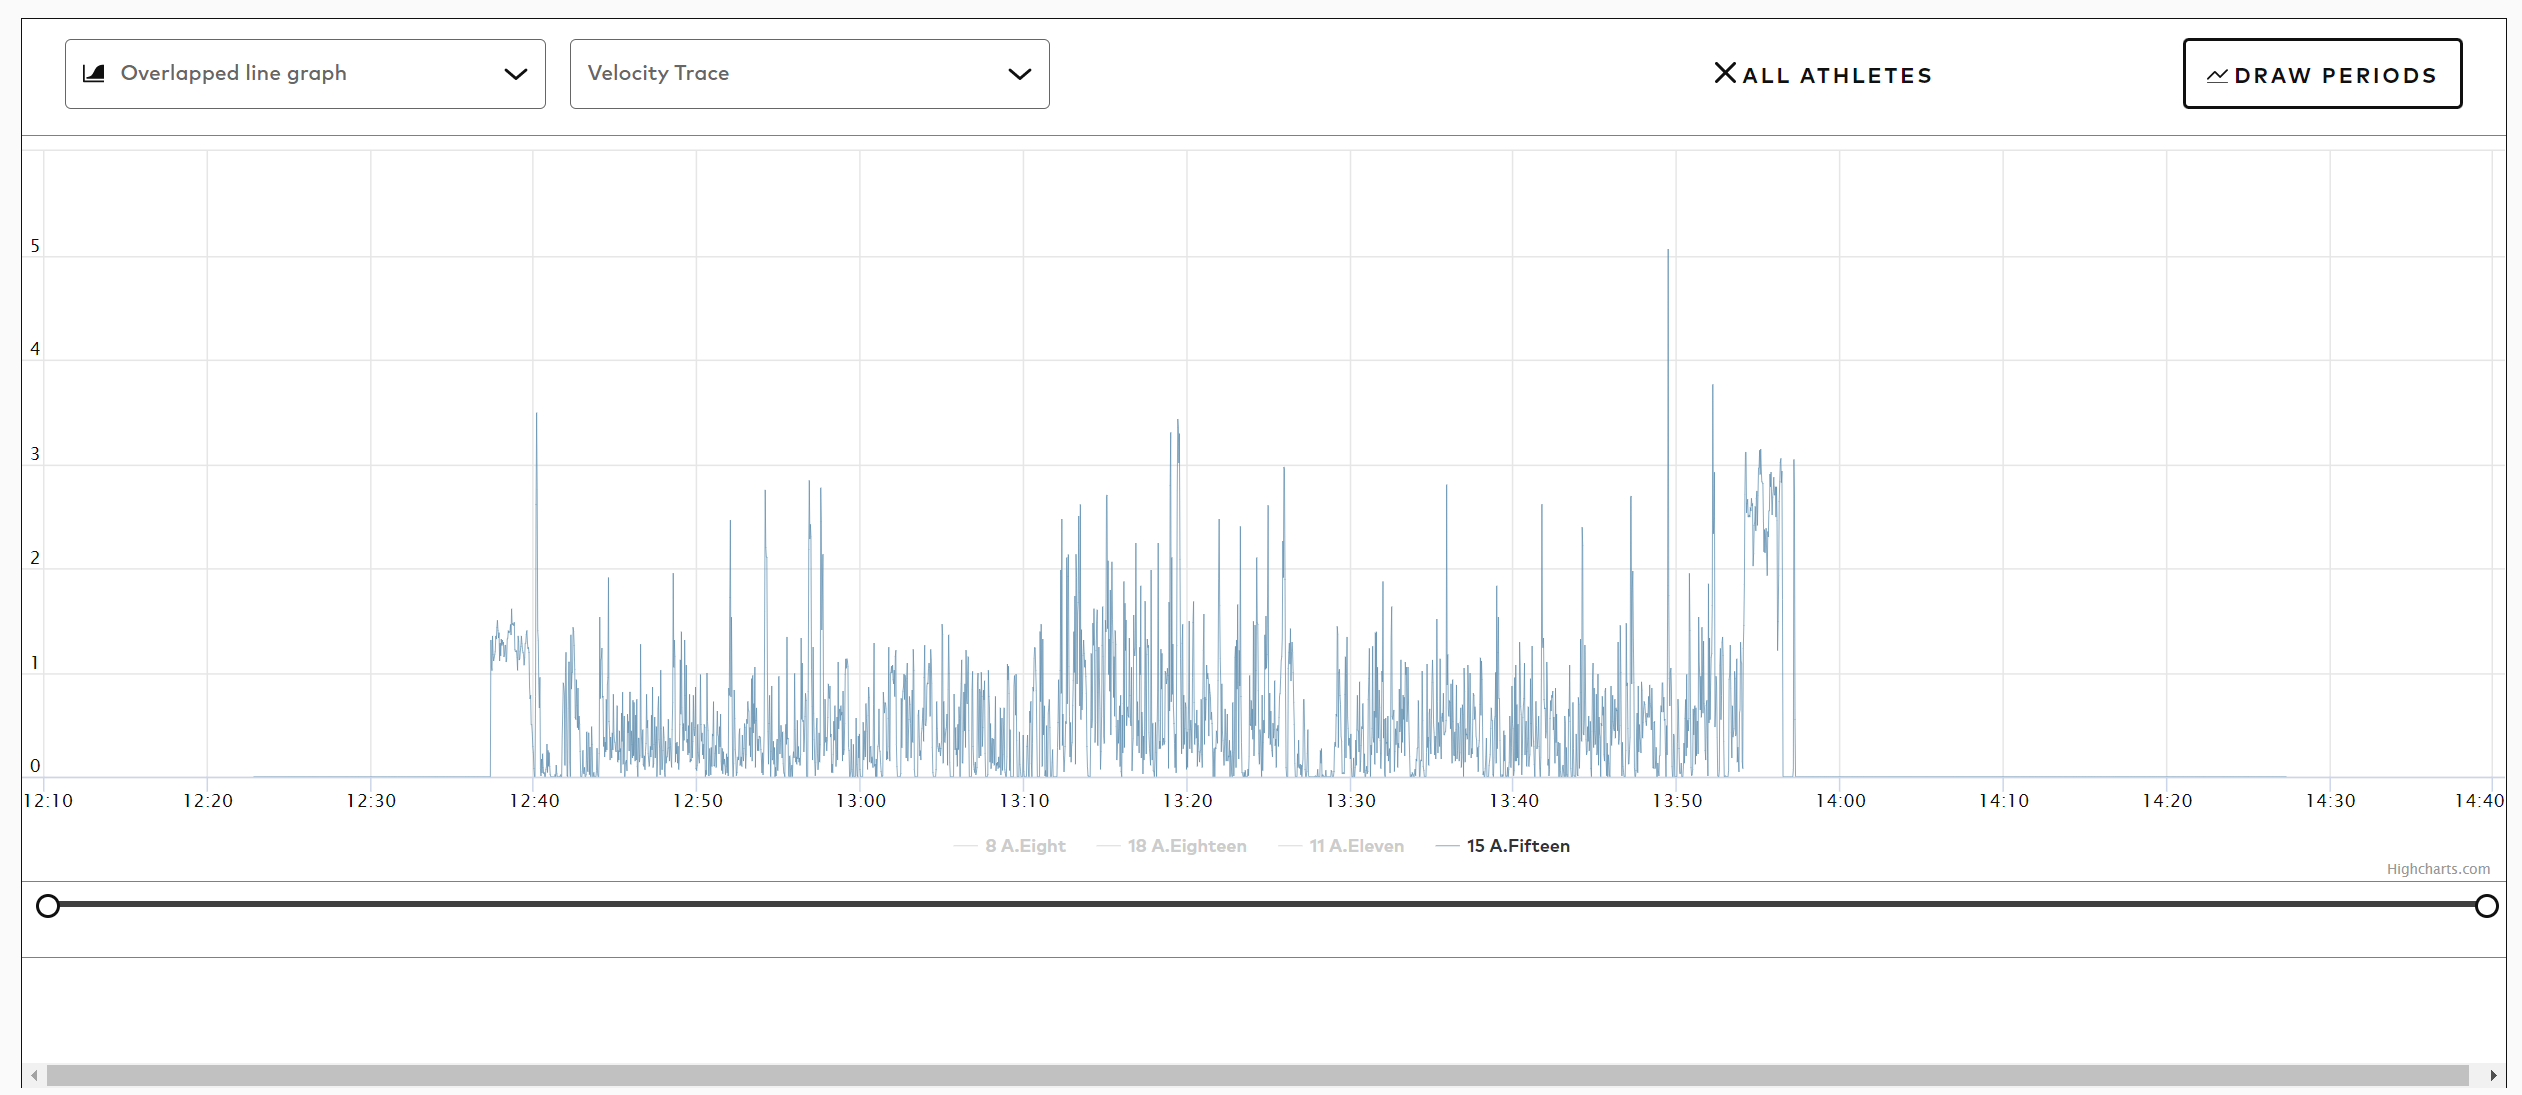This screenshot has width=2522, height=1095.
Task: Click the chevron on the Velocity Trace selector
Action: (1020, 74)
